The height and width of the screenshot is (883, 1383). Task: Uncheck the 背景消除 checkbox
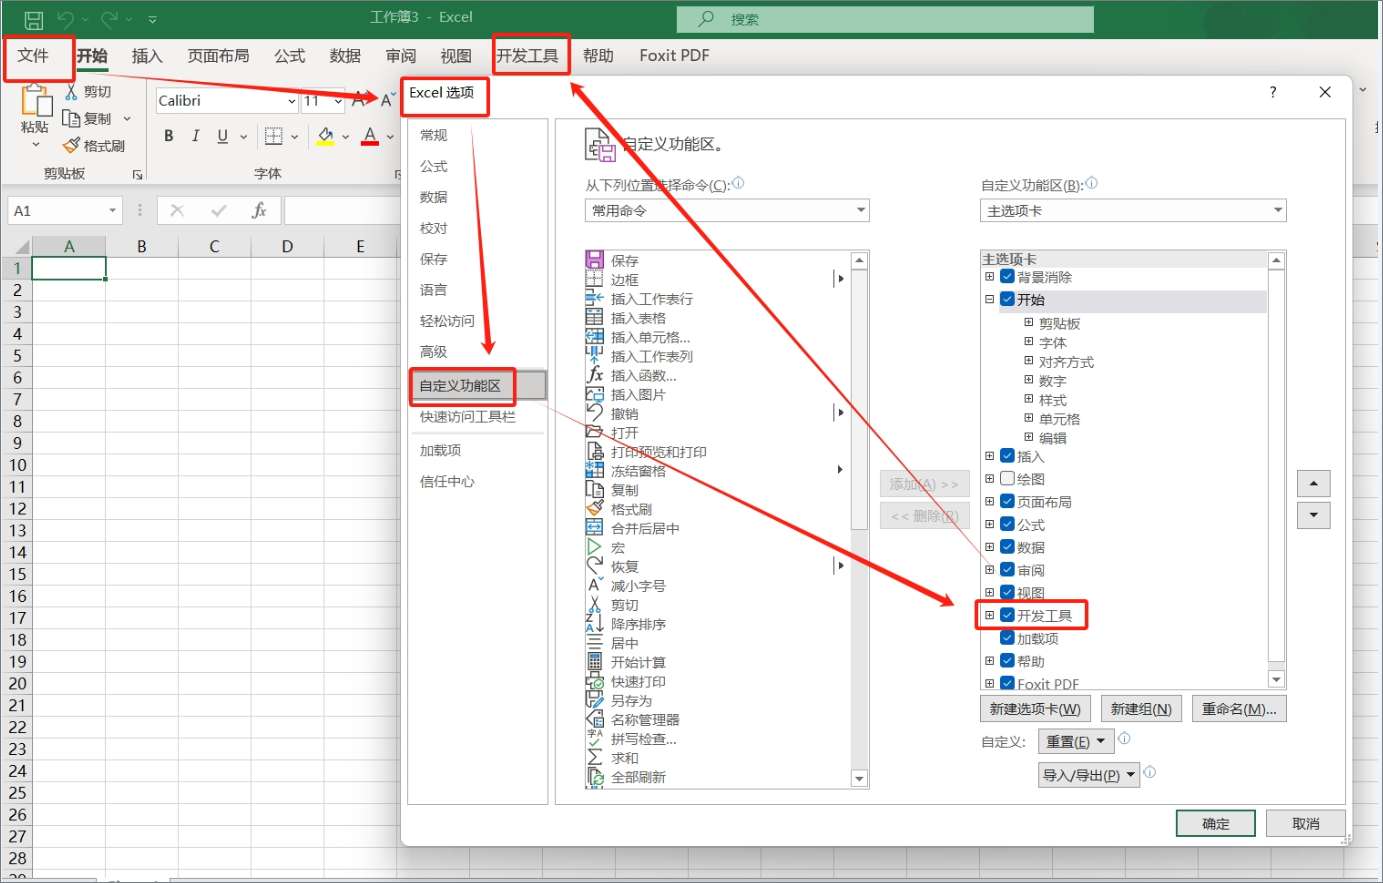tap(1007, 277)
